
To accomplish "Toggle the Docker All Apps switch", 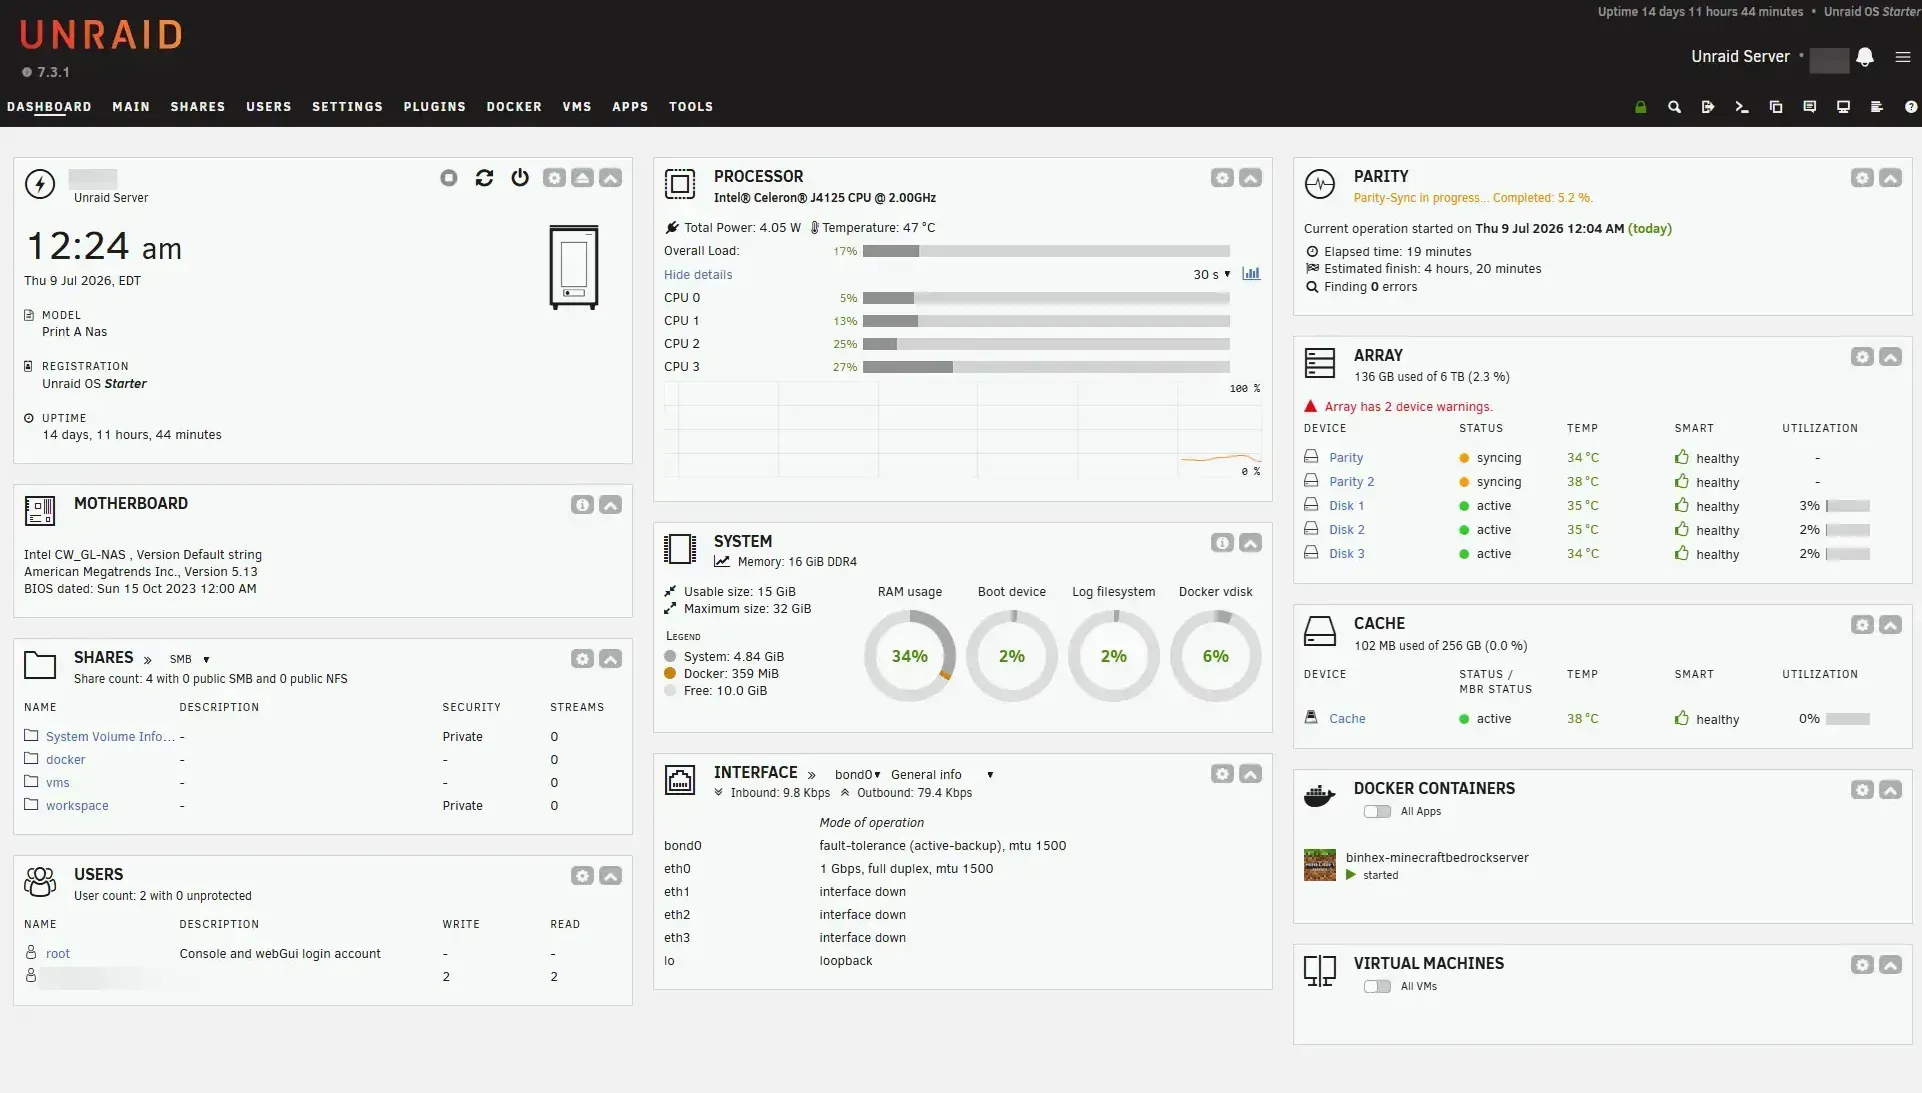I will tap(1377, 812).
